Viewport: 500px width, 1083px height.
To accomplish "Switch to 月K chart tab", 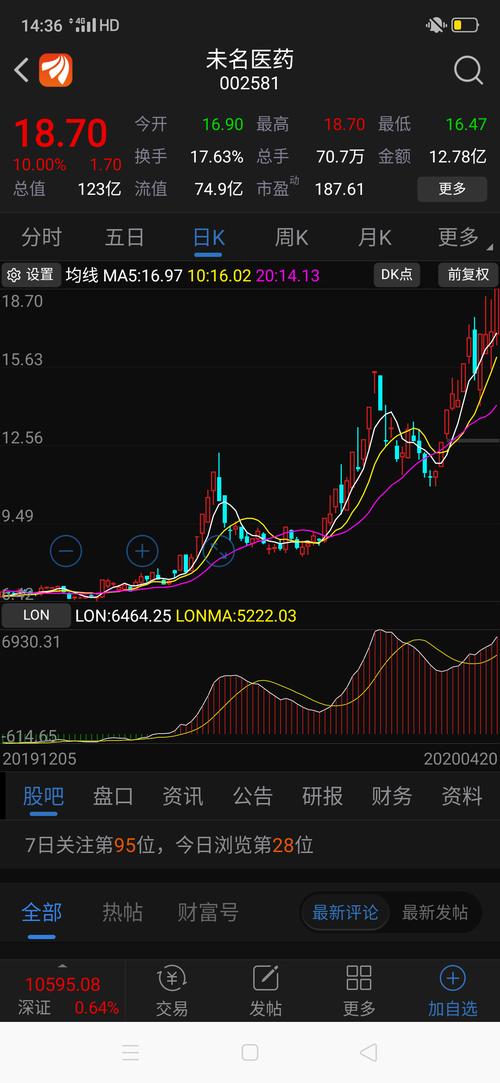I will coord(375,238).
